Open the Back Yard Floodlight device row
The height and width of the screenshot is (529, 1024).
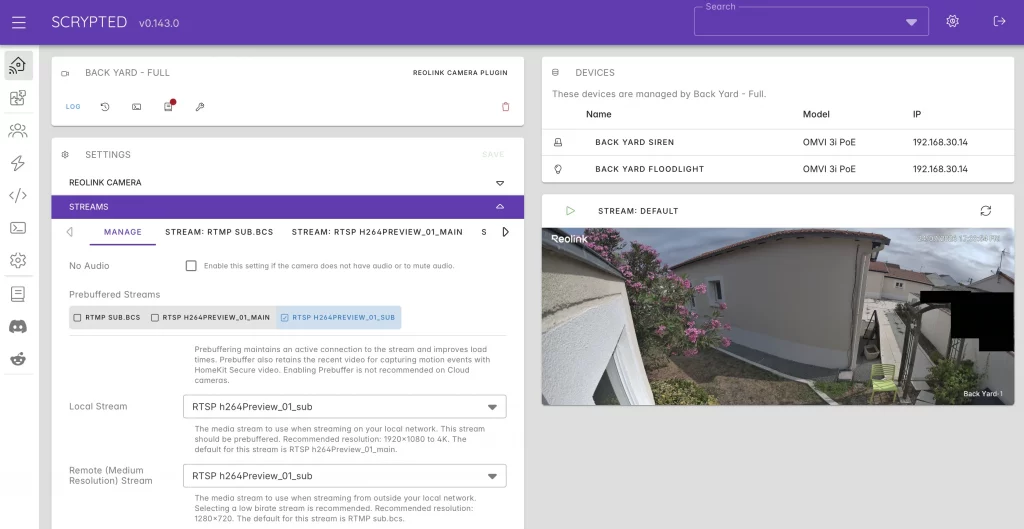click(x=778, y=169)
